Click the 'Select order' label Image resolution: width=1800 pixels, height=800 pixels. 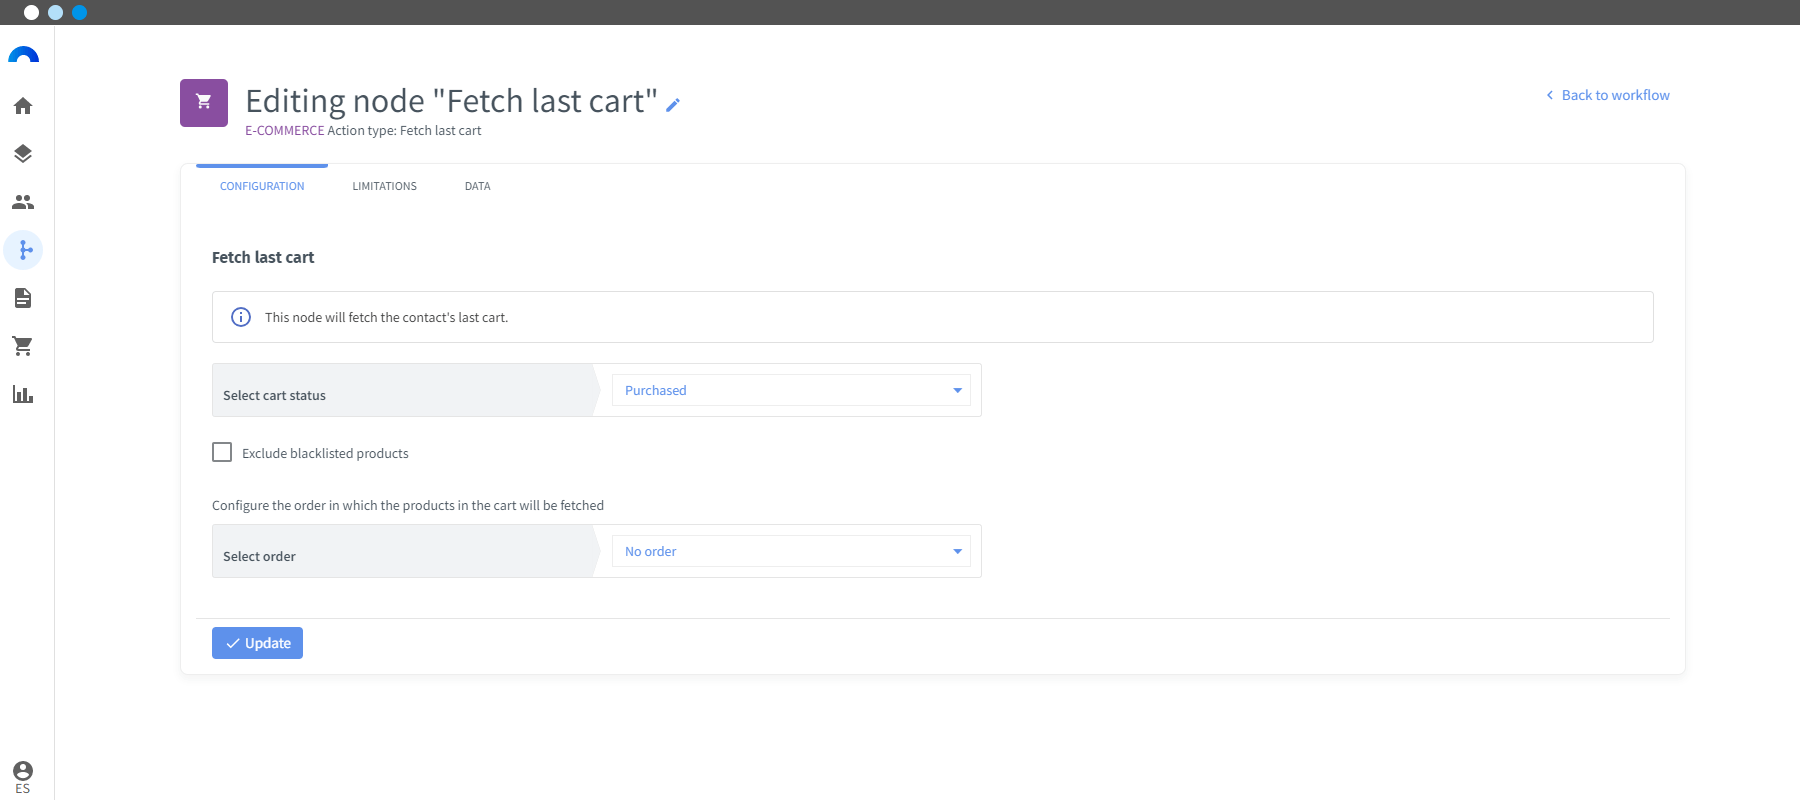(x=260, y=556)
